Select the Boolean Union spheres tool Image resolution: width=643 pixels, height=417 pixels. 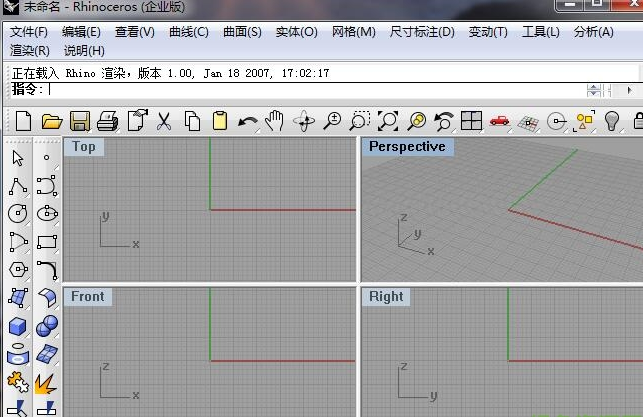[47, 326]
